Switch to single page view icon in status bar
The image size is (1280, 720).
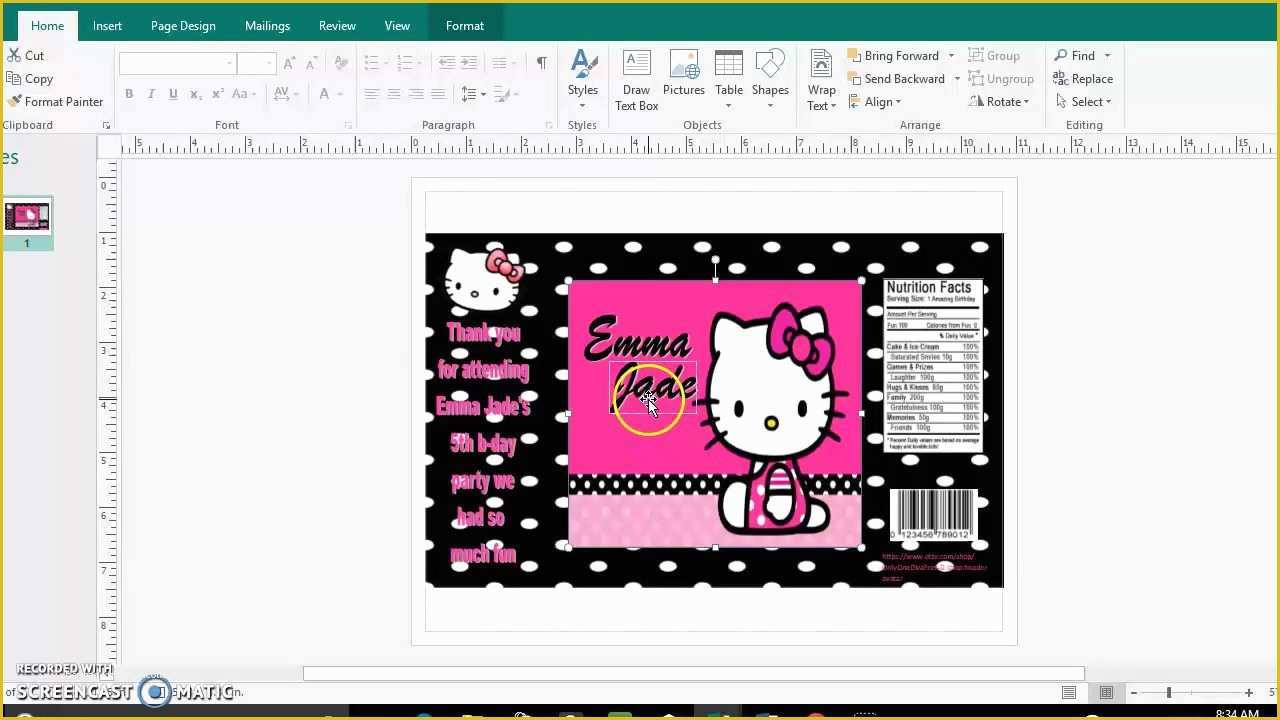1069,693
